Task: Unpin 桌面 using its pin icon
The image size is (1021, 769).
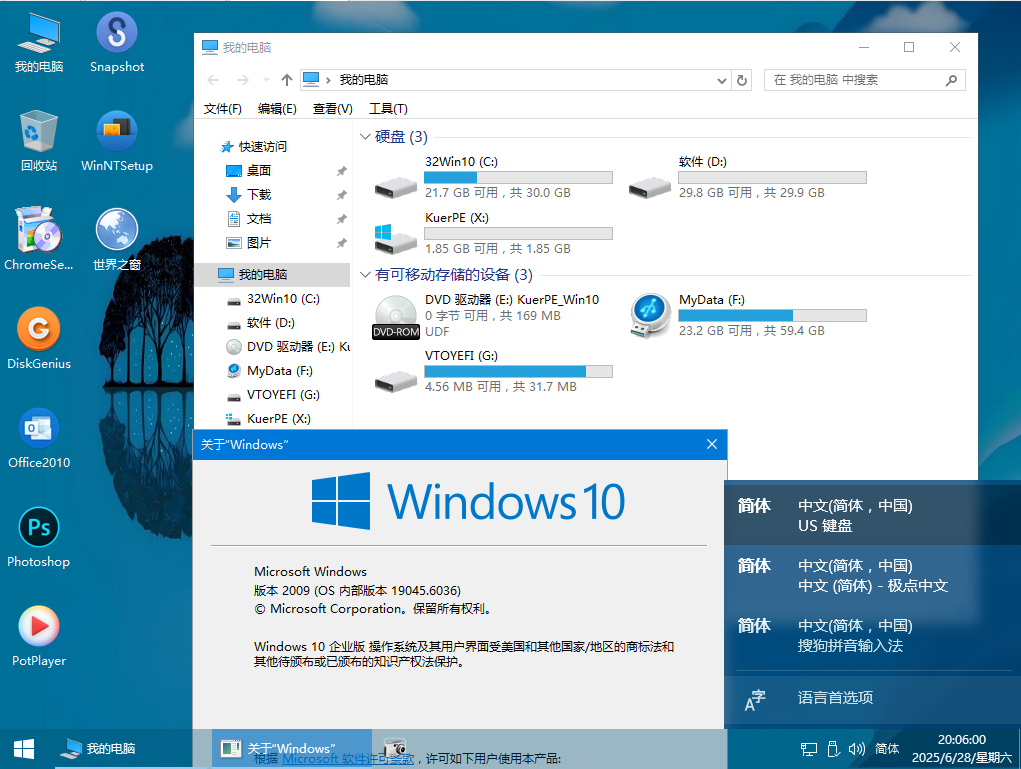Action: [x=341, y=171]
